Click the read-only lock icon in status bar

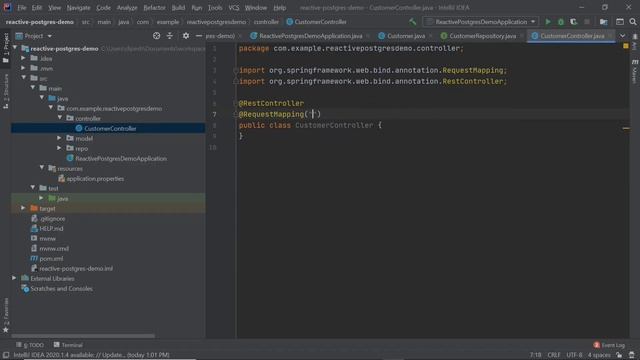tap(619, 355)
